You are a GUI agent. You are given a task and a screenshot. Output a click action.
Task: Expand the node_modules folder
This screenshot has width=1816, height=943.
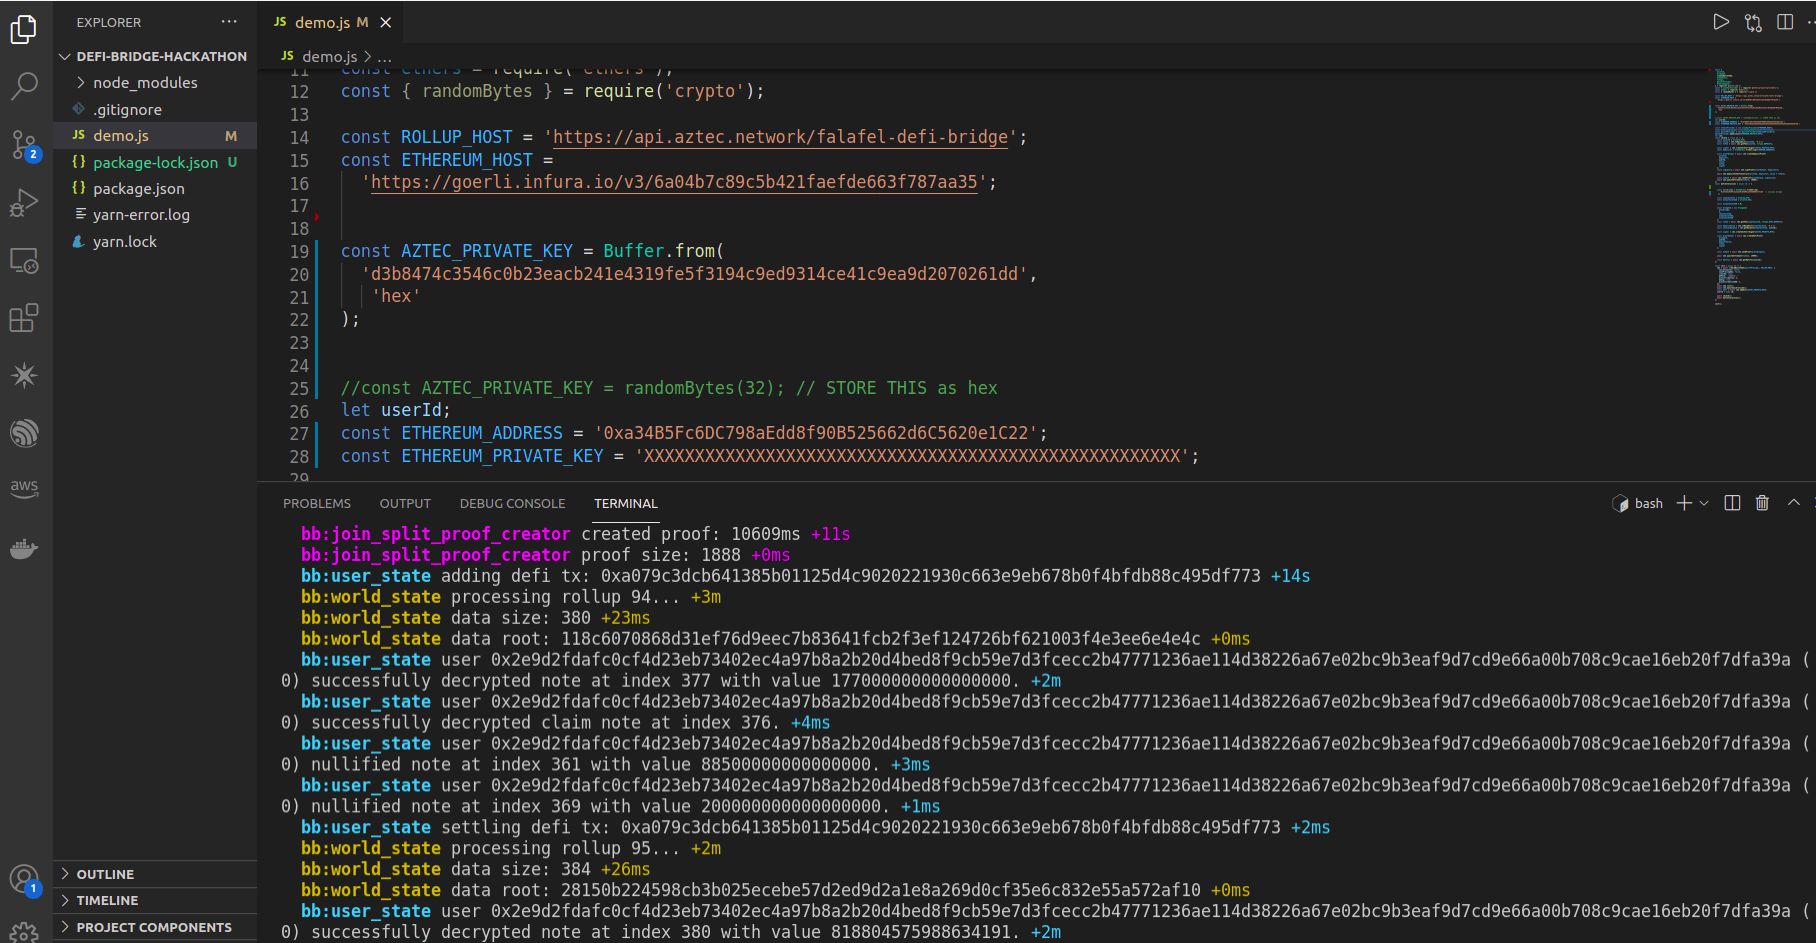[x=155, y=83]
